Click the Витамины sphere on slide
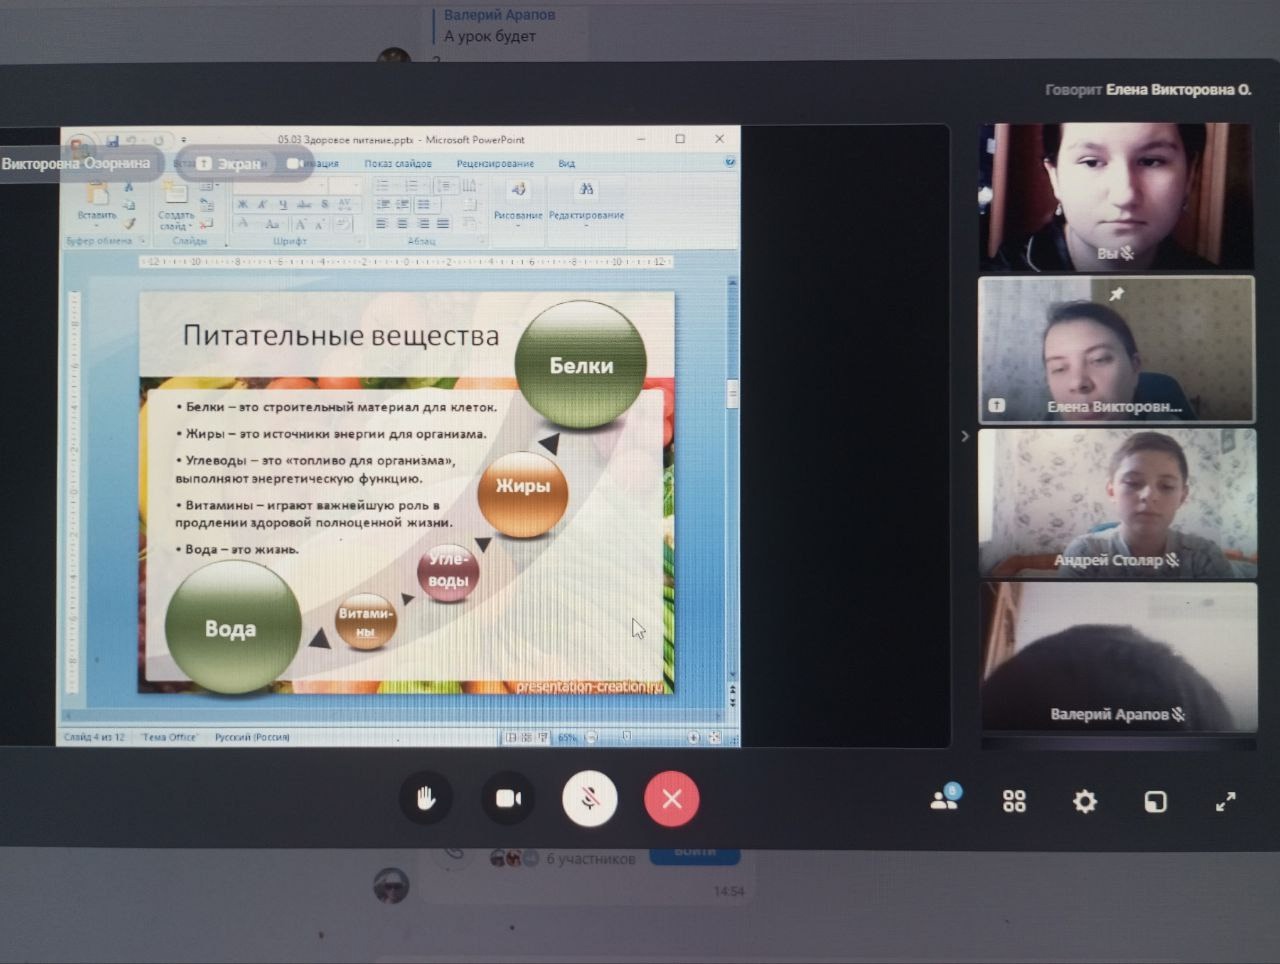The width and height of the screenshot is (1280, 964). pyautogui.click(x=365, y=621)
